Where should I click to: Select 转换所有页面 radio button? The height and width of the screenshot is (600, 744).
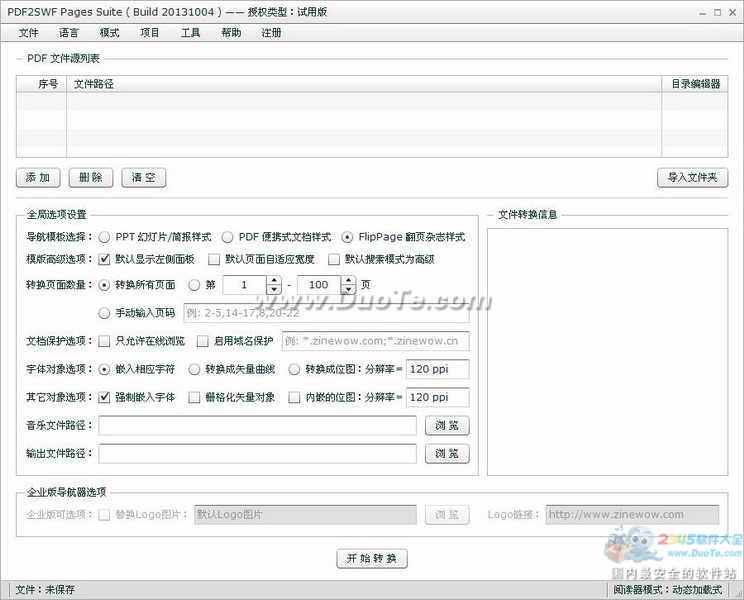(x=104, y=286)
